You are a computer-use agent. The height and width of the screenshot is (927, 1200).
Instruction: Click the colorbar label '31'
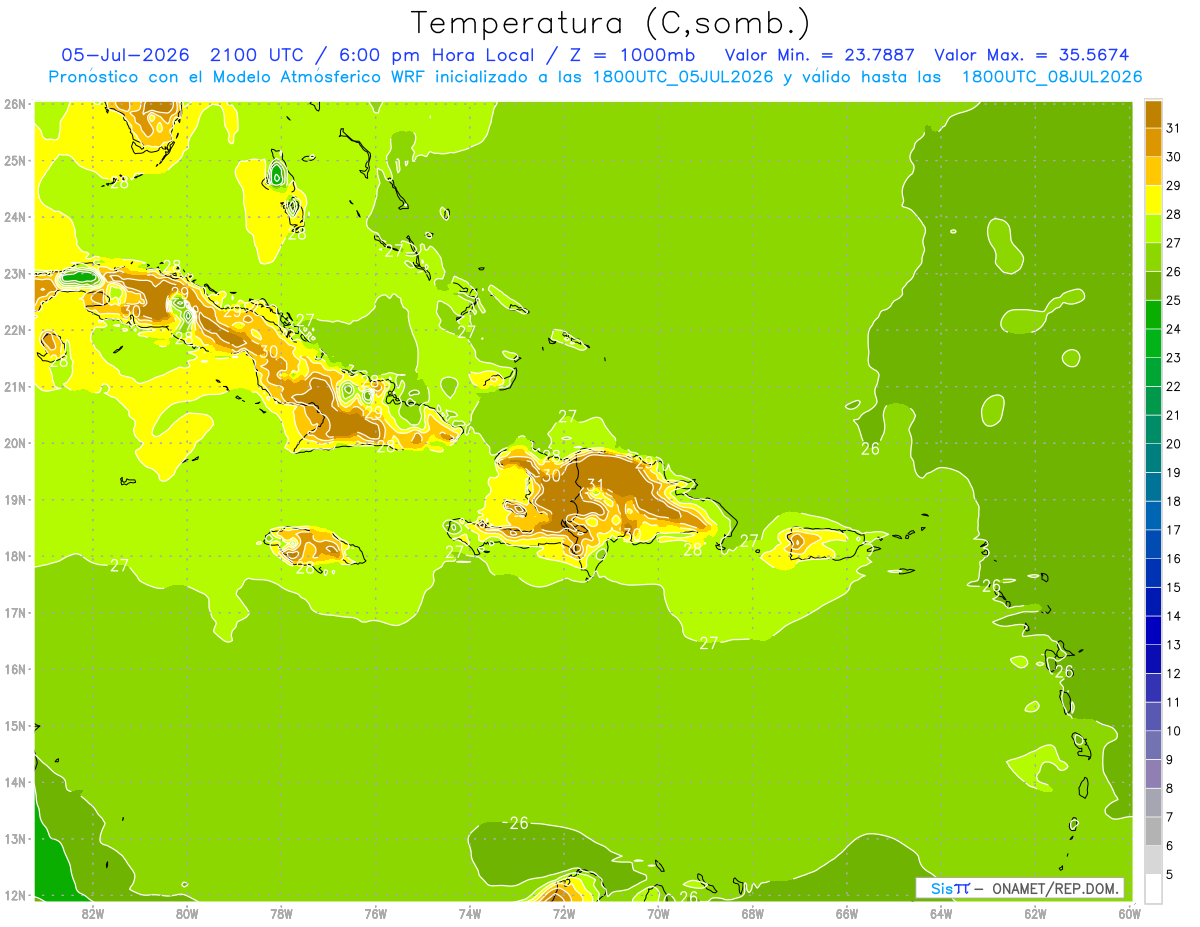[1175, 128]
